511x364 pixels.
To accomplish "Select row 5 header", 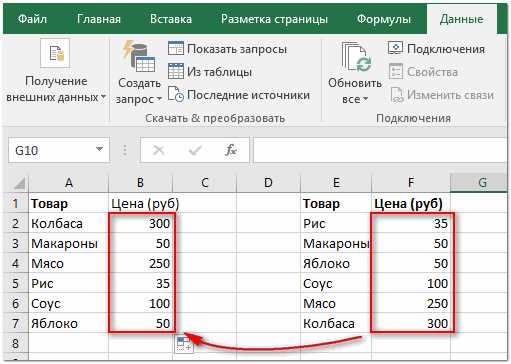I will 16,283.
